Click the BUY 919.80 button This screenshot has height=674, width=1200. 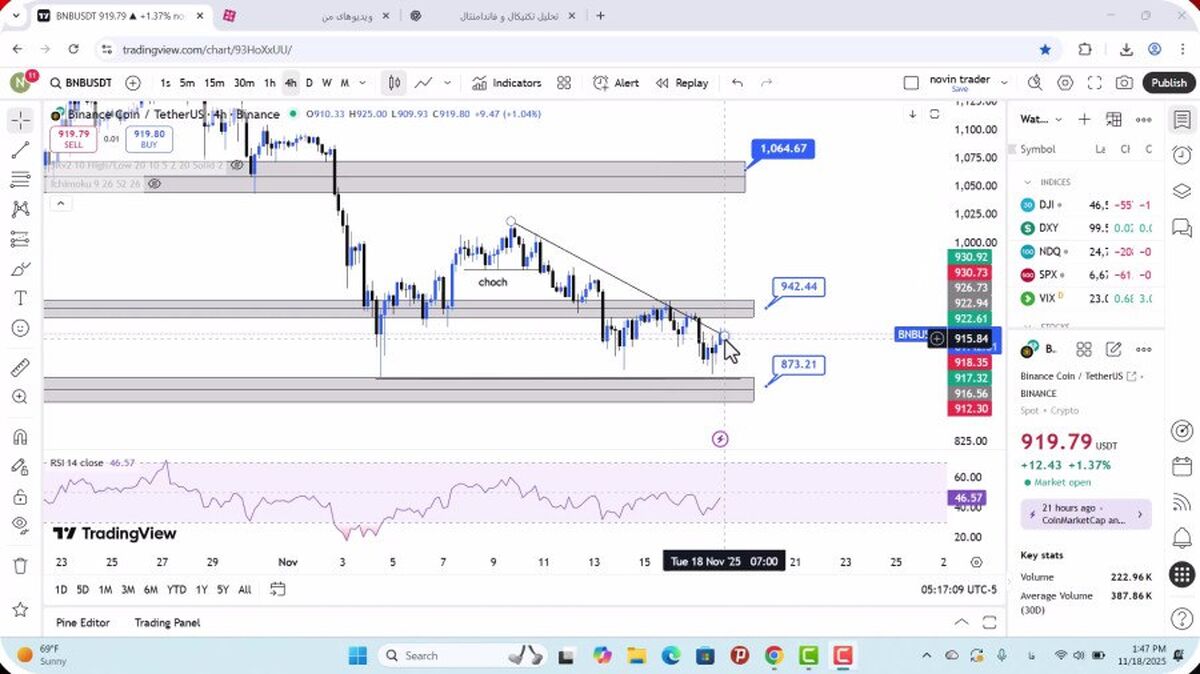click(x=149, y=139)
